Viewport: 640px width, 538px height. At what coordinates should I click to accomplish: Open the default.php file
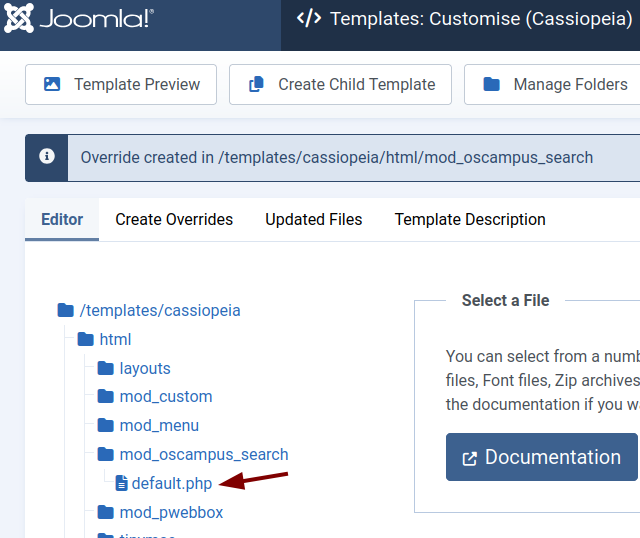point(172,483)
